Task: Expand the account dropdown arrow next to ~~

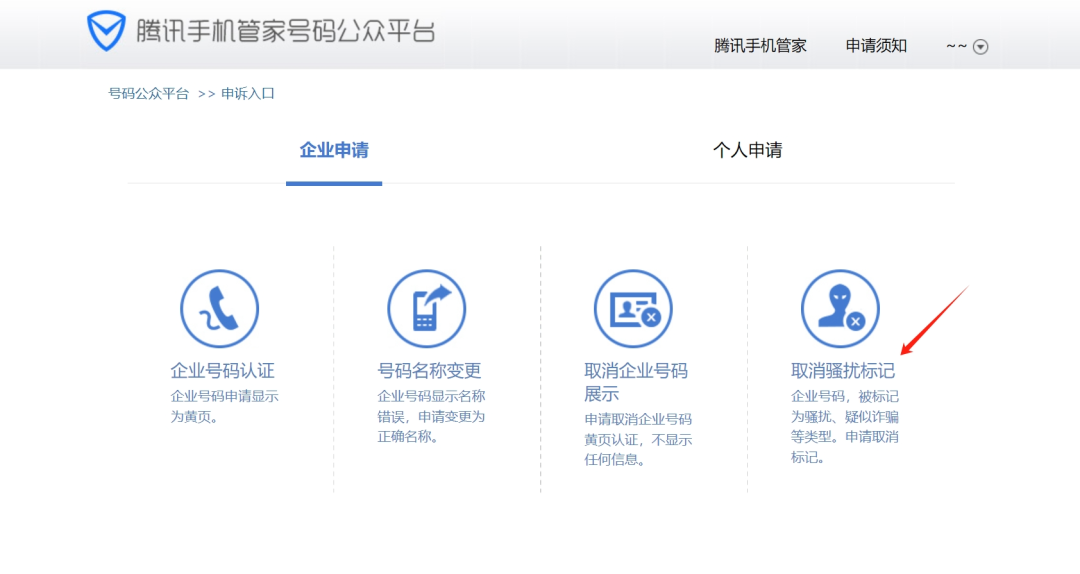Action: [x=980, y=47]
